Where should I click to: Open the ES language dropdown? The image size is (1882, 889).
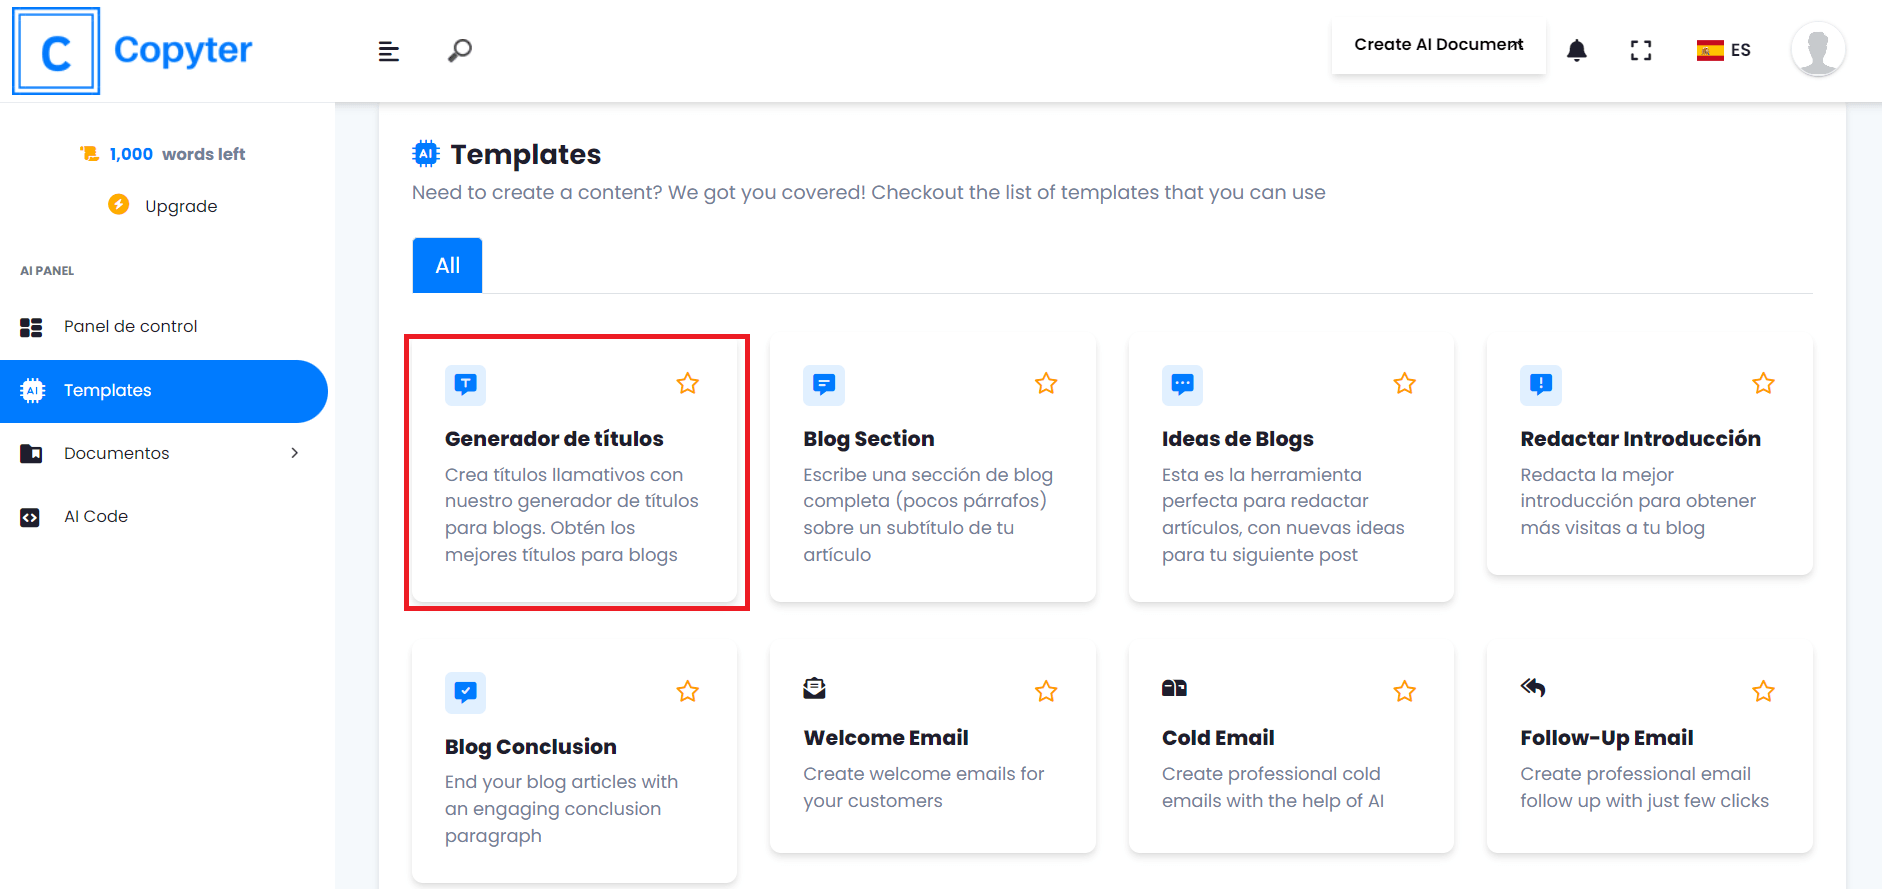tap(1724, 50)
